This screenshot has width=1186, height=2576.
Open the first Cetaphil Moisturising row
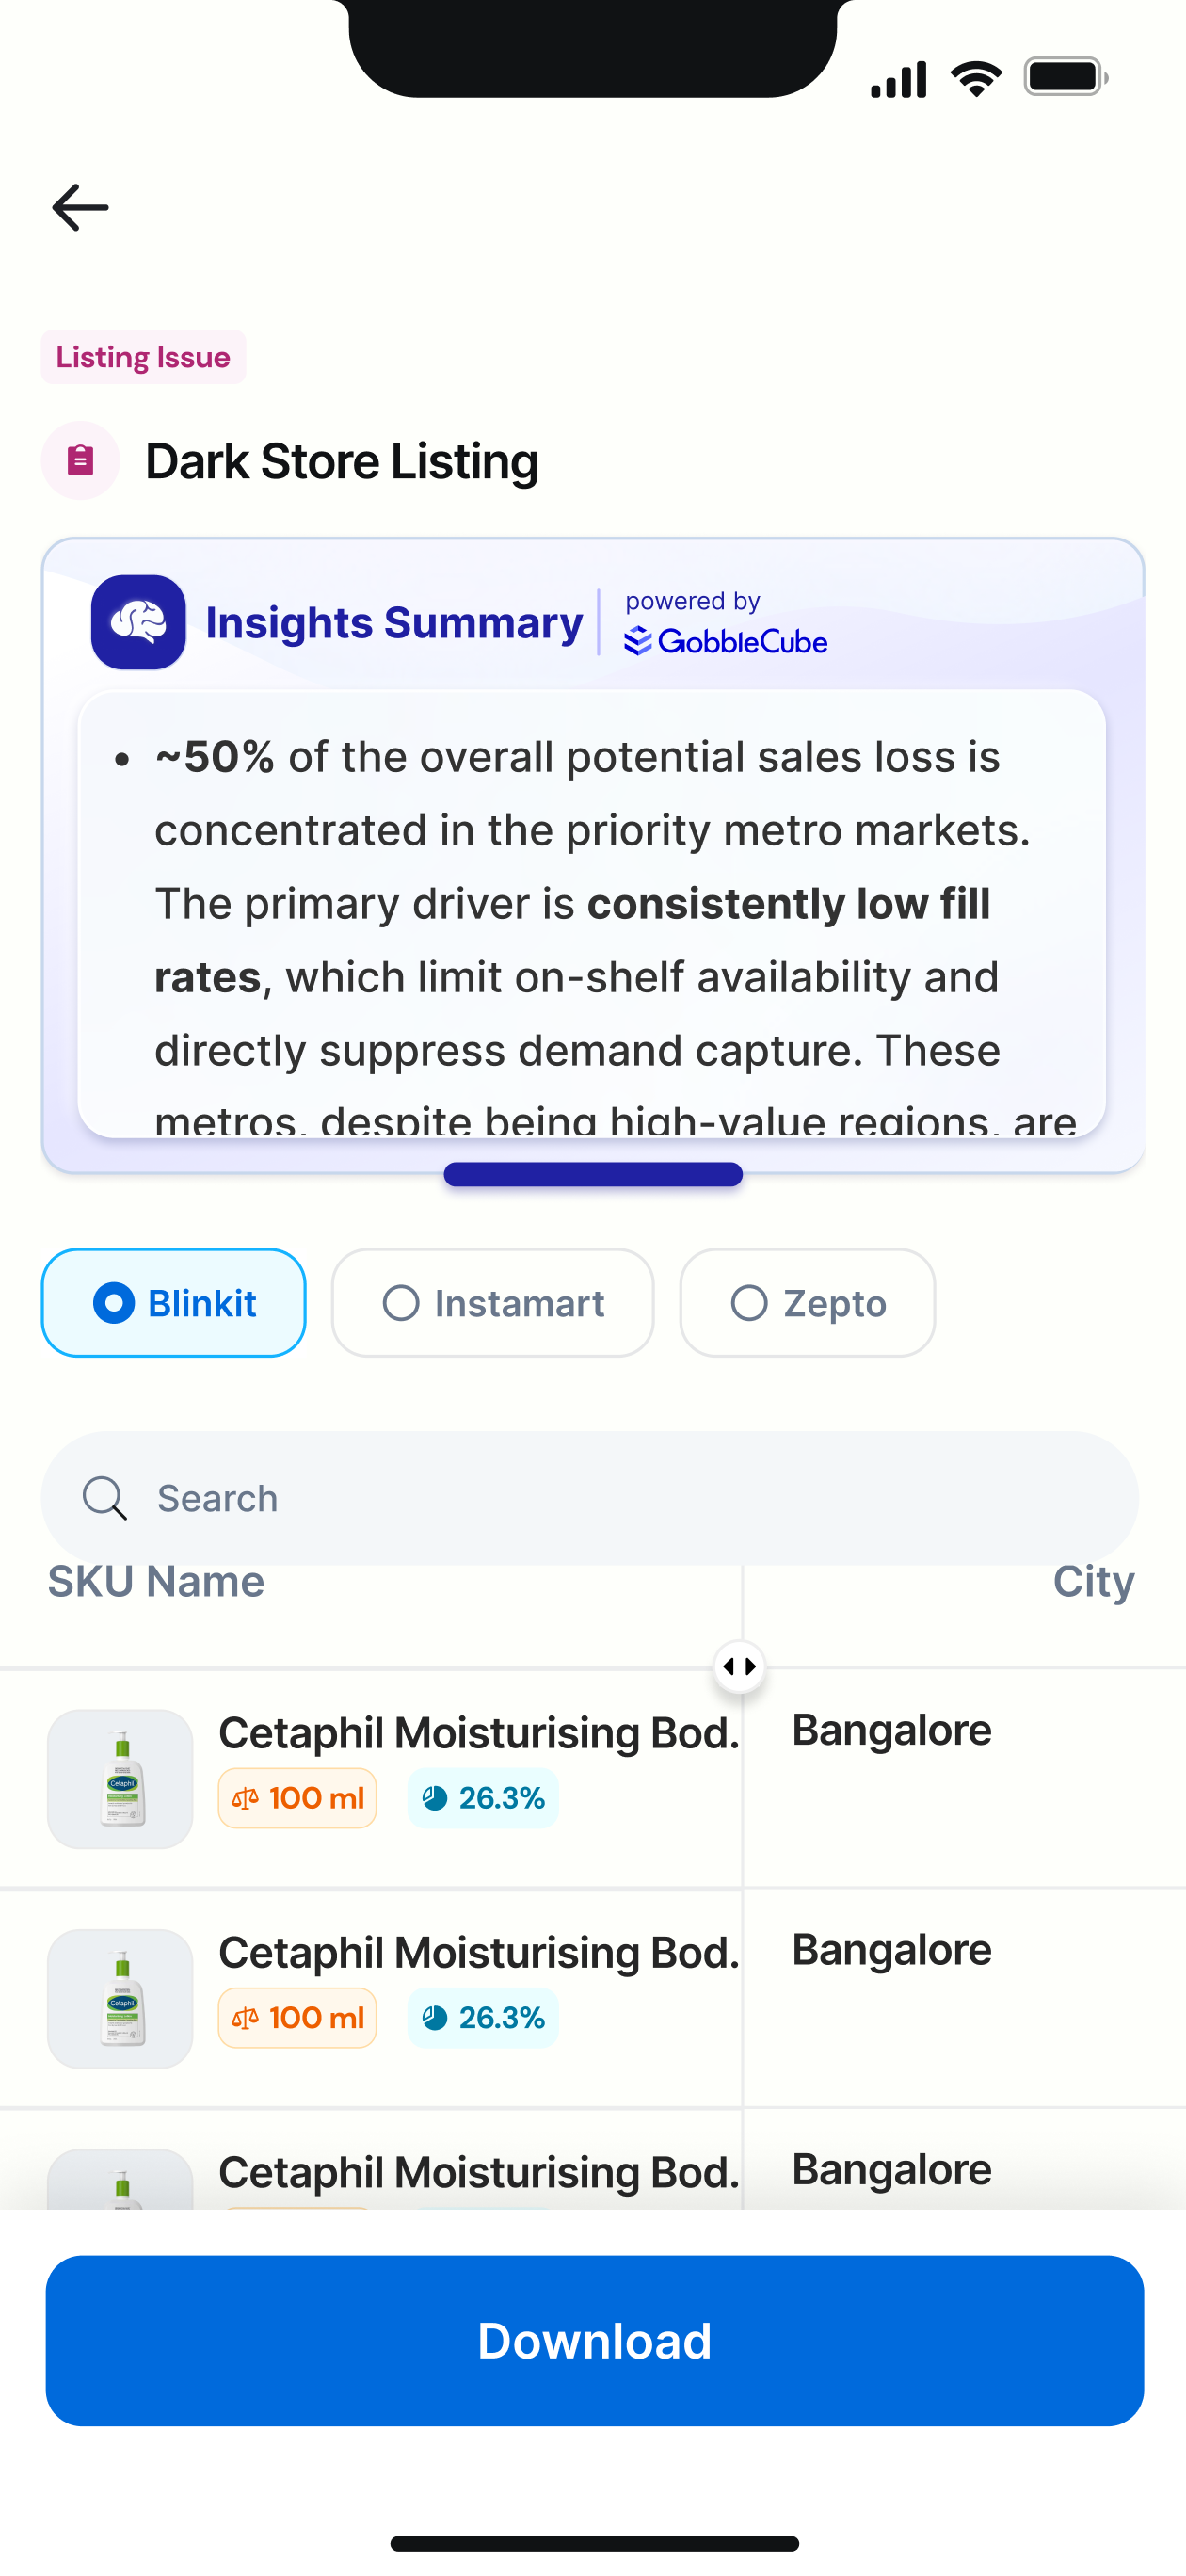click(x=593, y=1779)
